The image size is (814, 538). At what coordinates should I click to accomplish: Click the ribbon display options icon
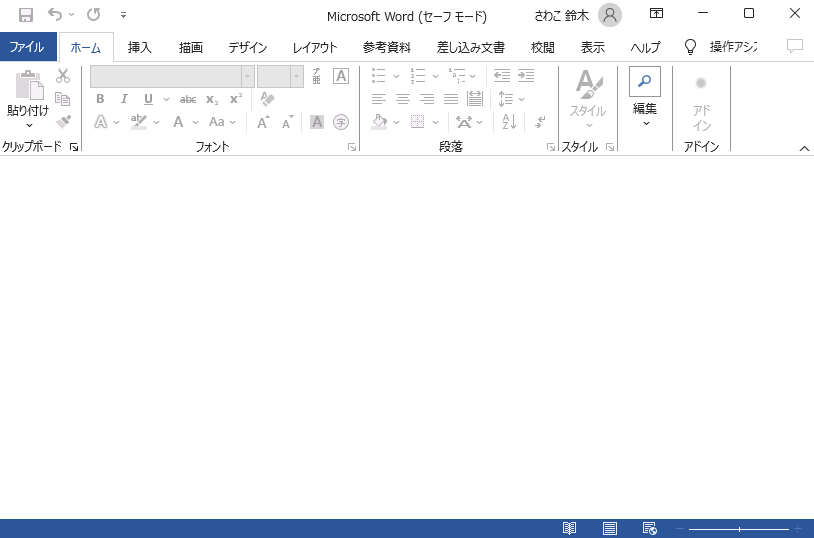click(656, 14)
